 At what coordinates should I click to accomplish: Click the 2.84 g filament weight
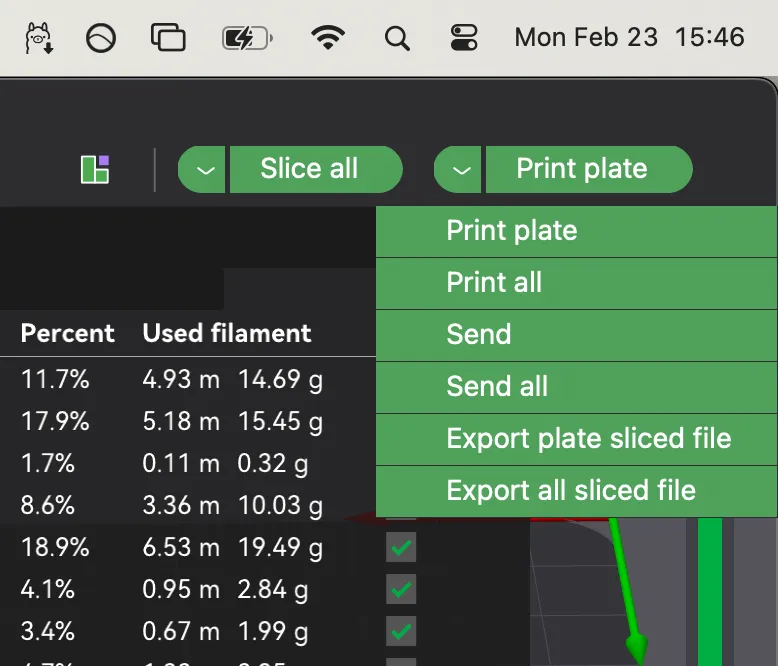click(x=273, y=590)
